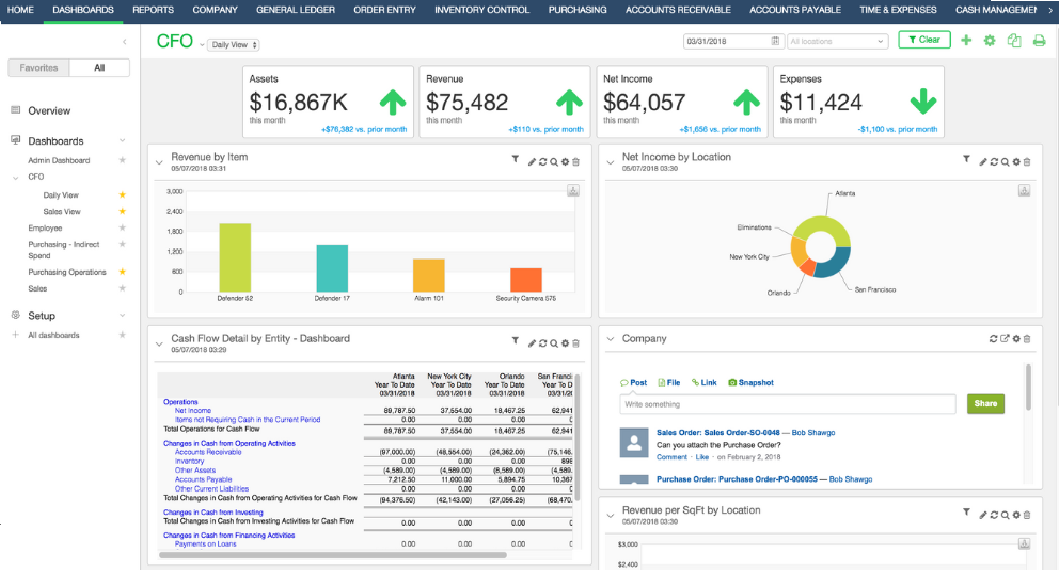Click the Clear filter button
This screenshot has width=1060, height=570.
pyautogui.click(x=924, y=40)
